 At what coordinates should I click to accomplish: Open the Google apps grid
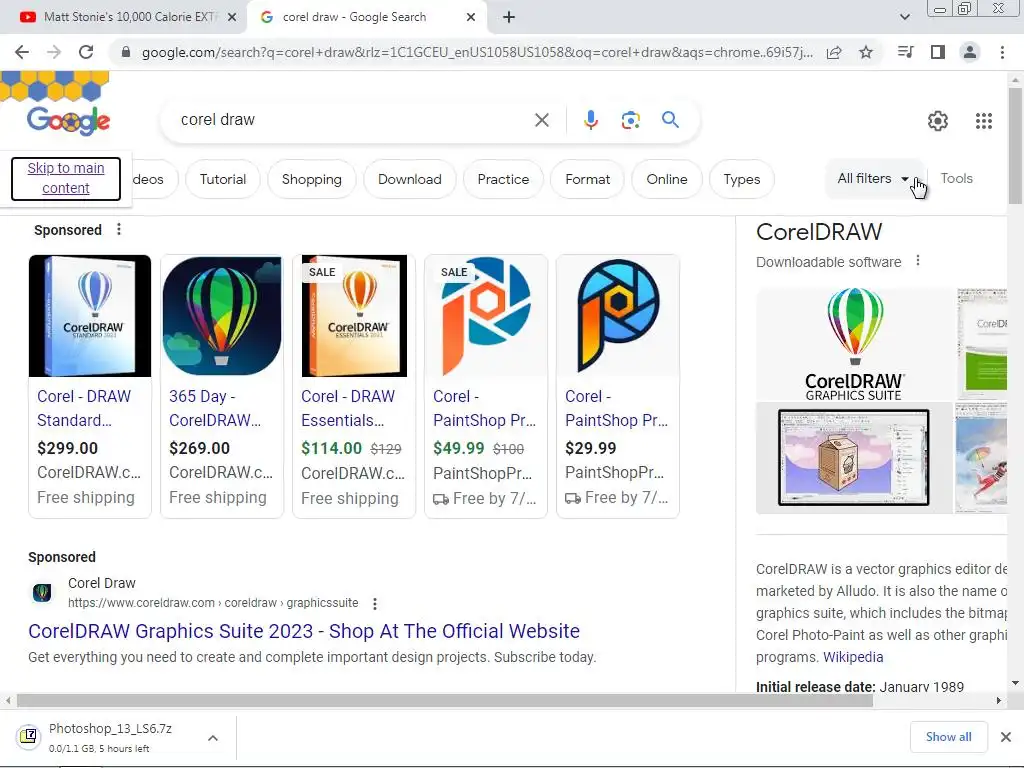pos(984,121)
